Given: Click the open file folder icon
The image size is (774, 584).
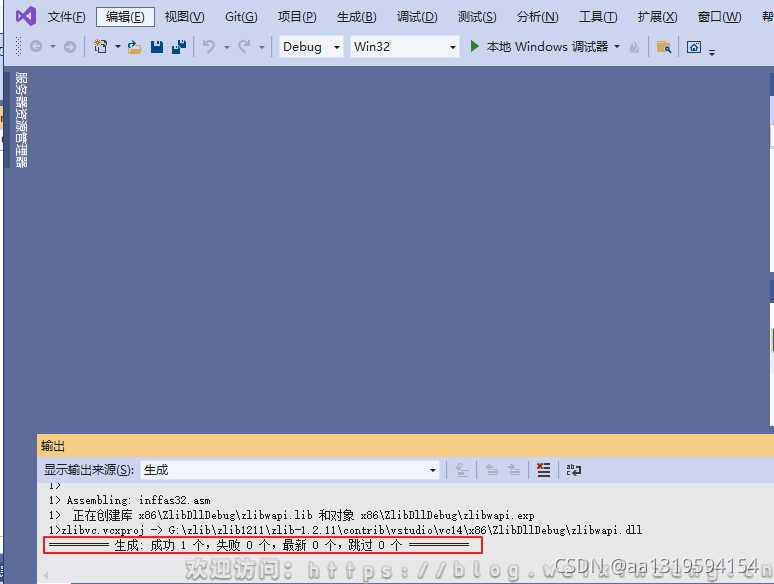Looking at the screenshot, I should click(x=134, y=47).
